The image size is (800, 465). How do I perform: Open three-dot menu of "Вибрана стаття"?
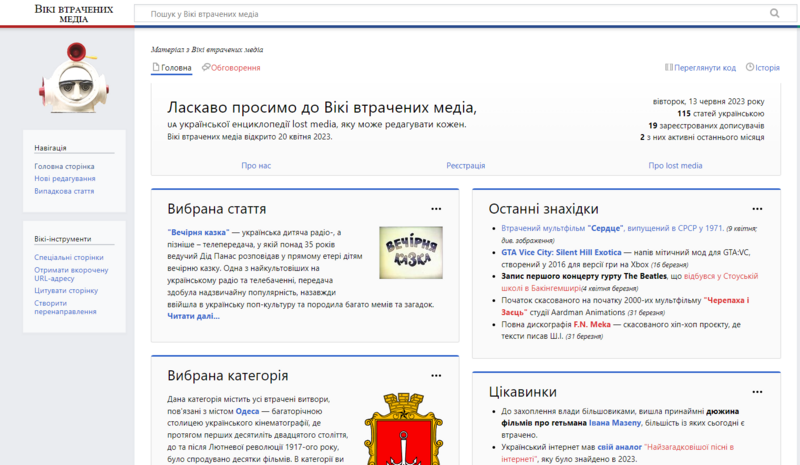[x=436, y=209]
